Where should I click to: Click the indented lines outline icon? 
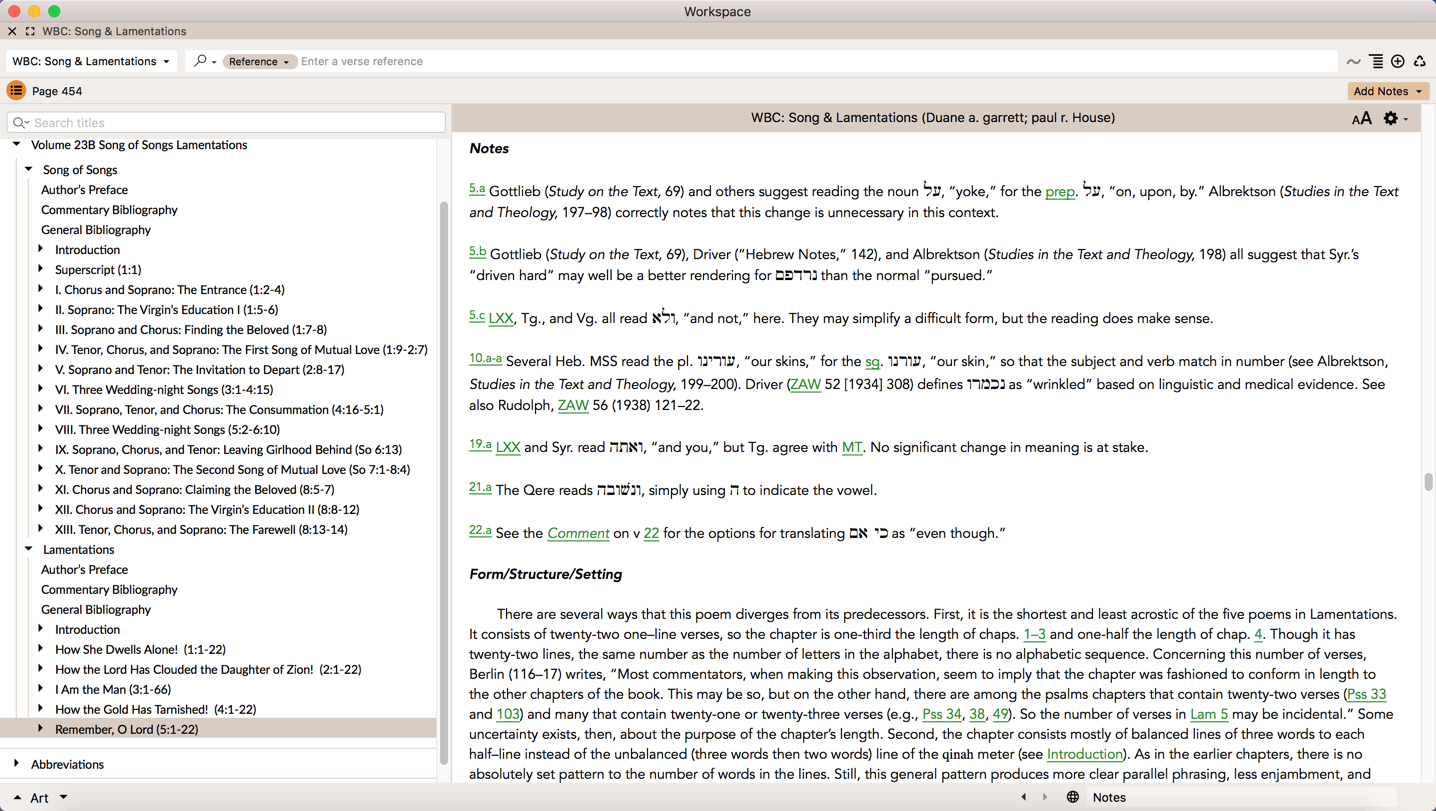pos(1376,62)
